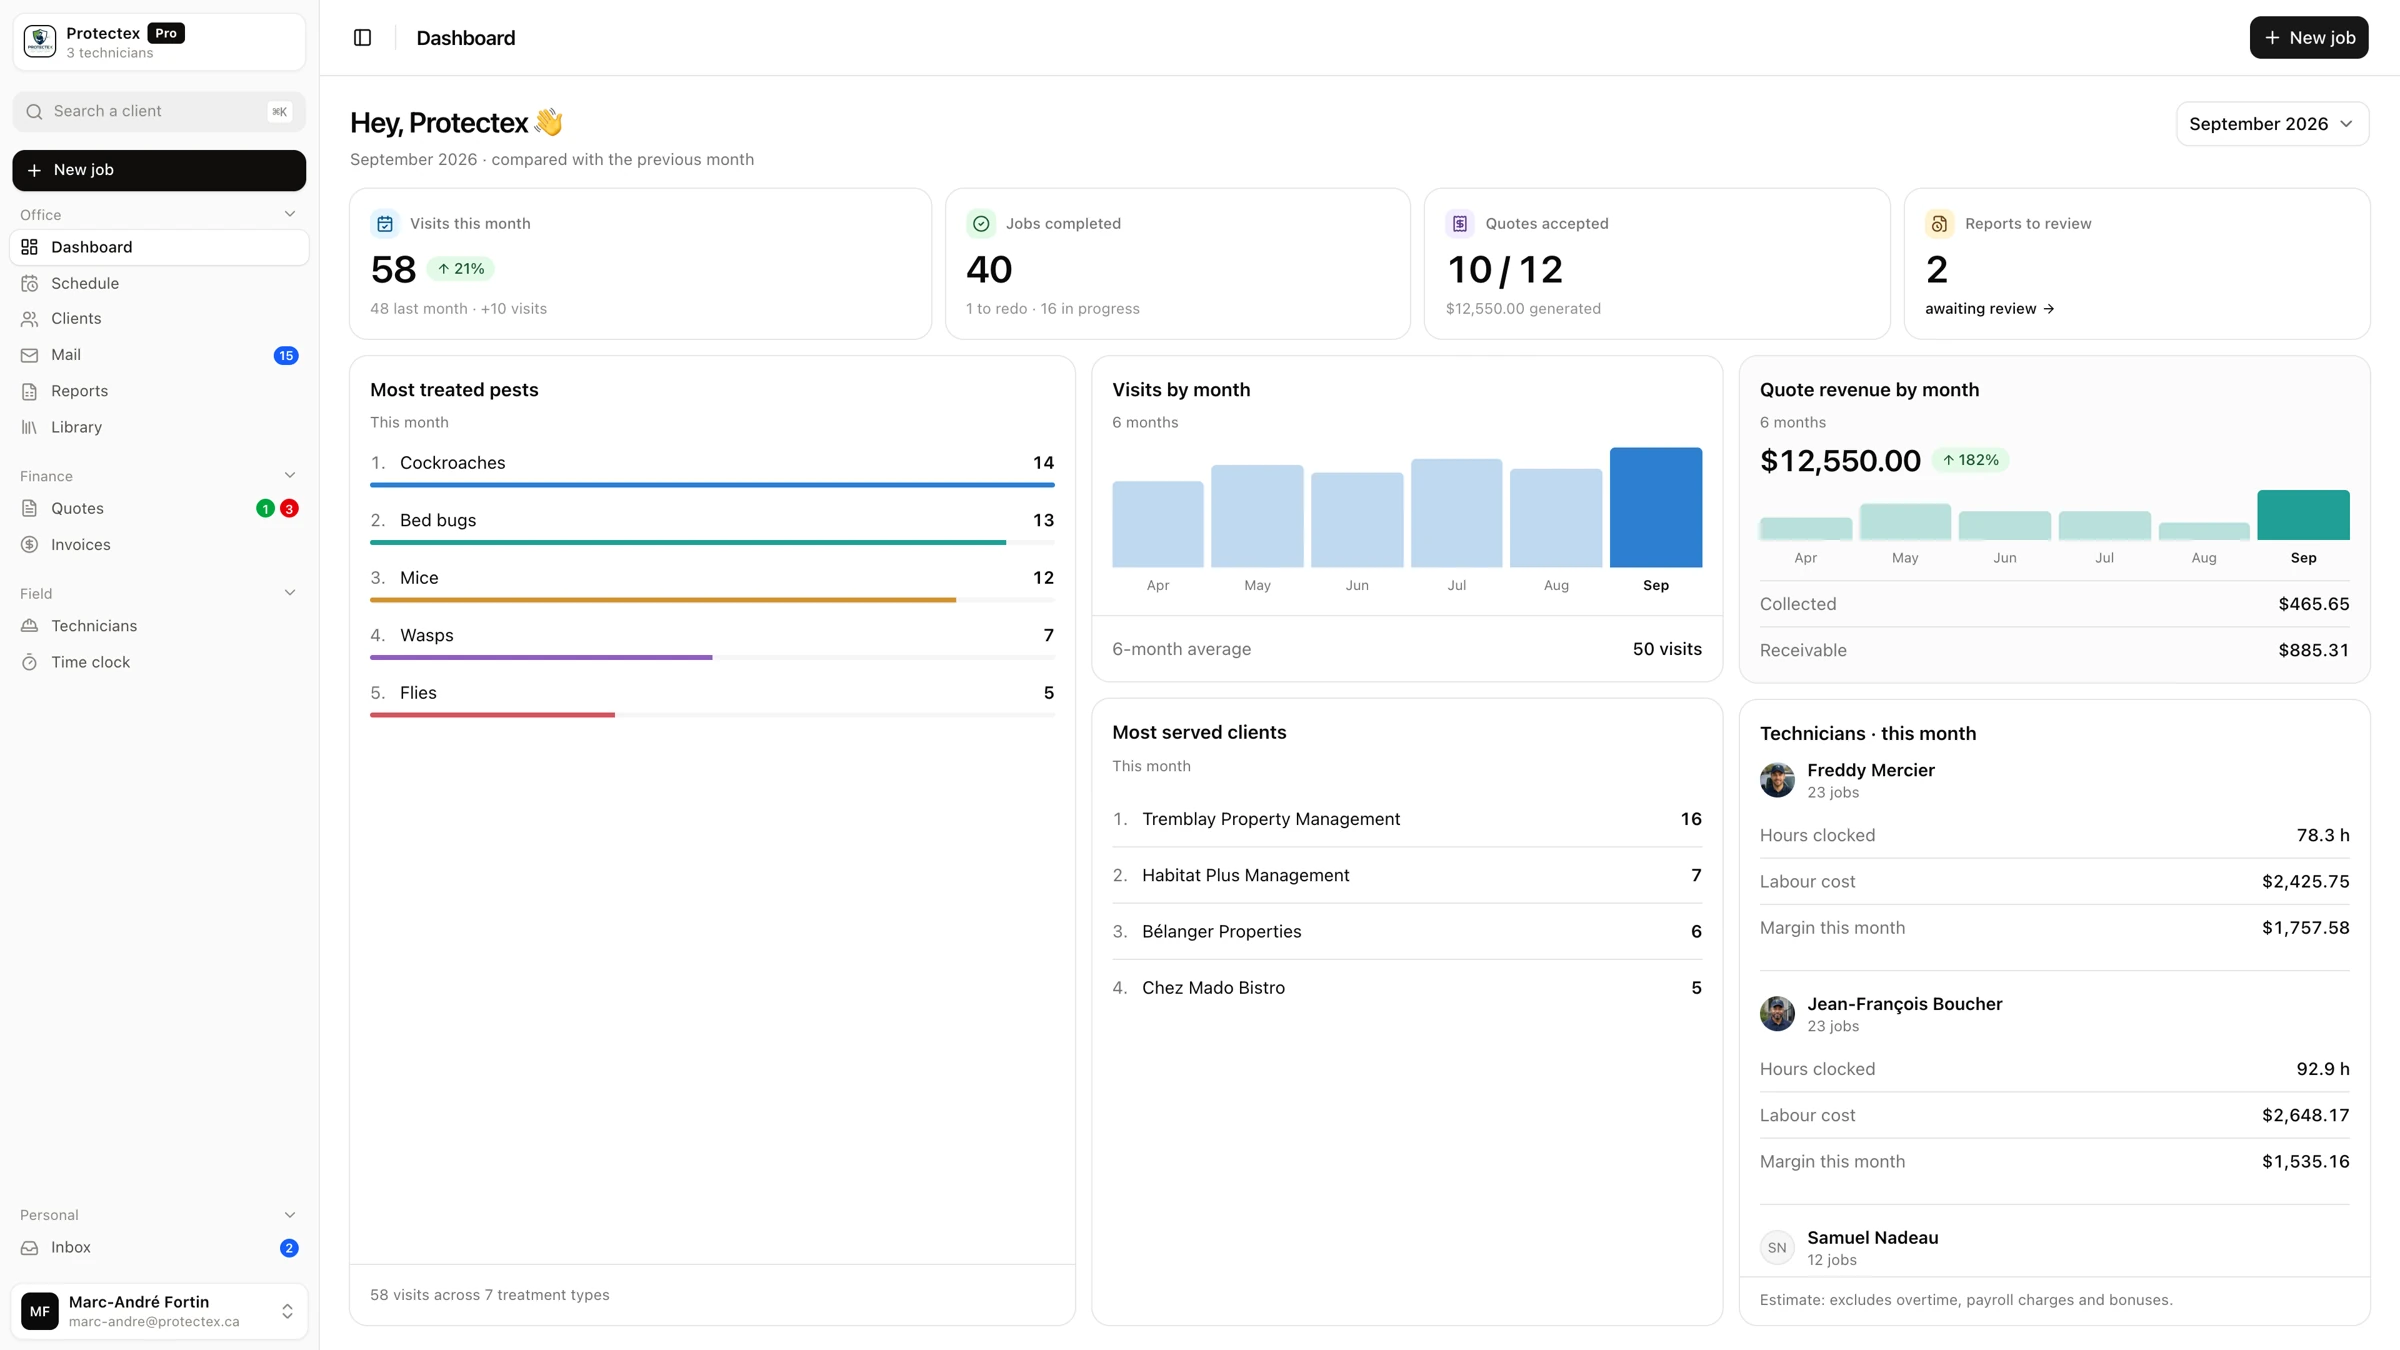Click Samuel Nadeau's SN avatar
The width and height of the screenshot is (2400, 1350).
coord(1777,1248)
